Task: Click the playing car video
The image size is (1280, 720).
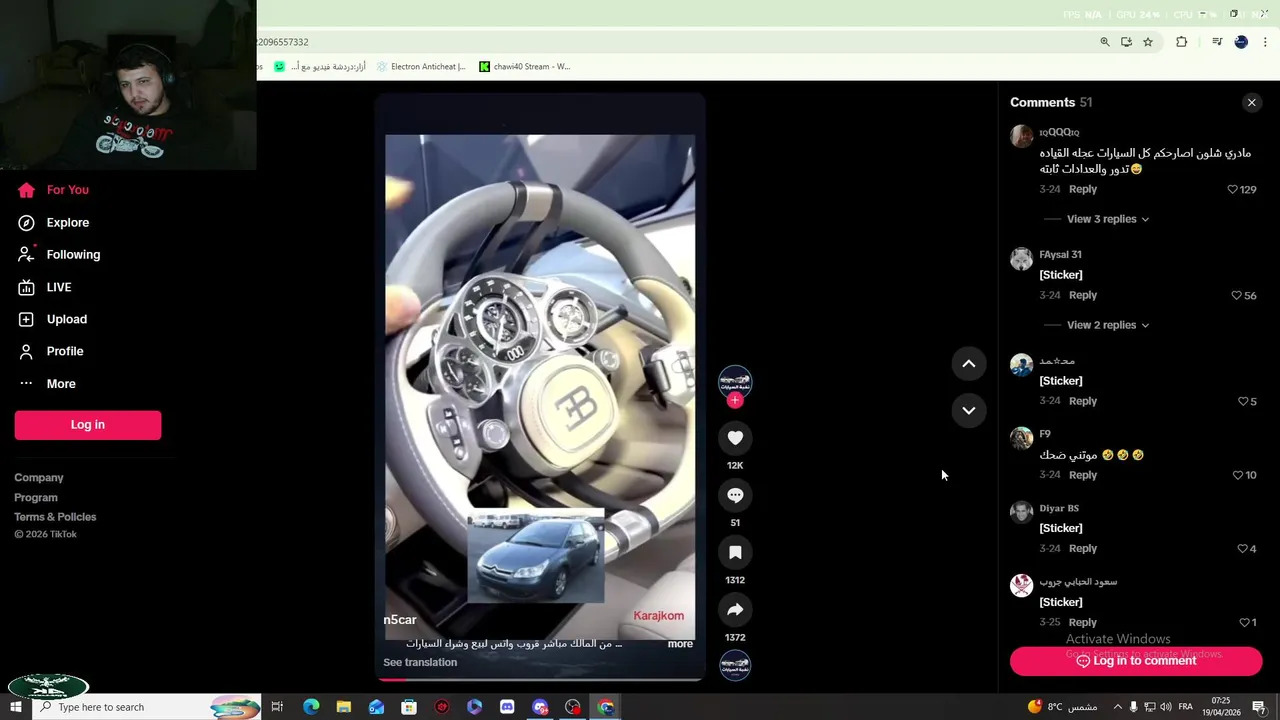Action: [x=540, y=387]
